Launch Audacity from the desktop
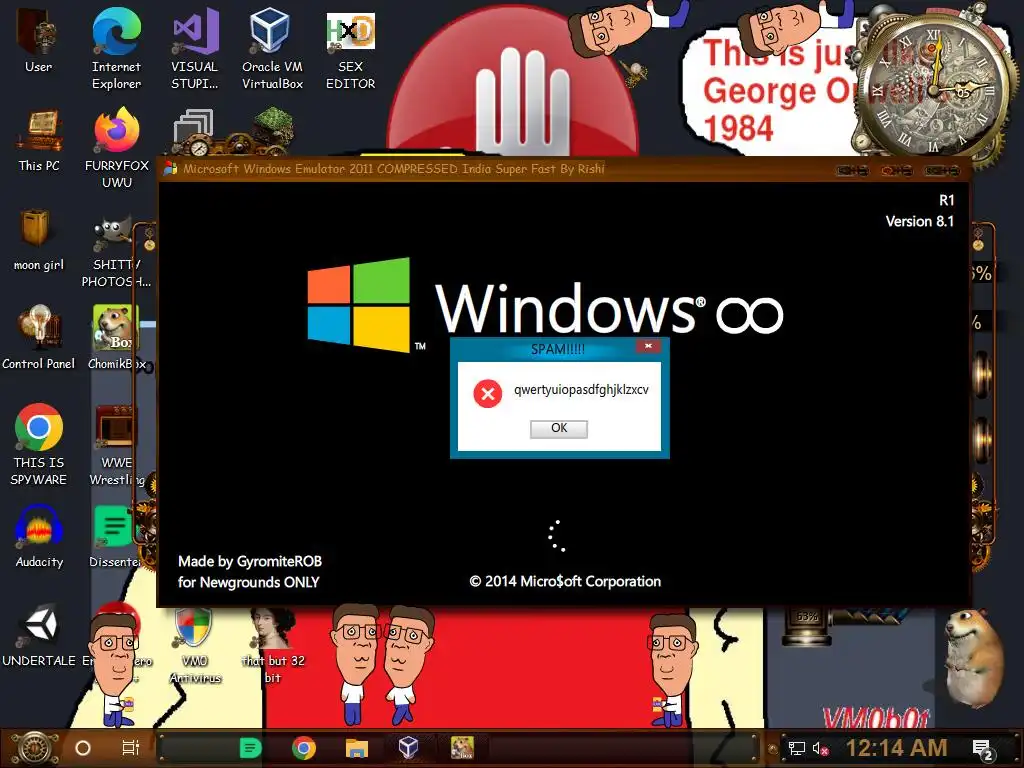The width and height of the screenshot is (1024, 768). [x=39, y=537]
